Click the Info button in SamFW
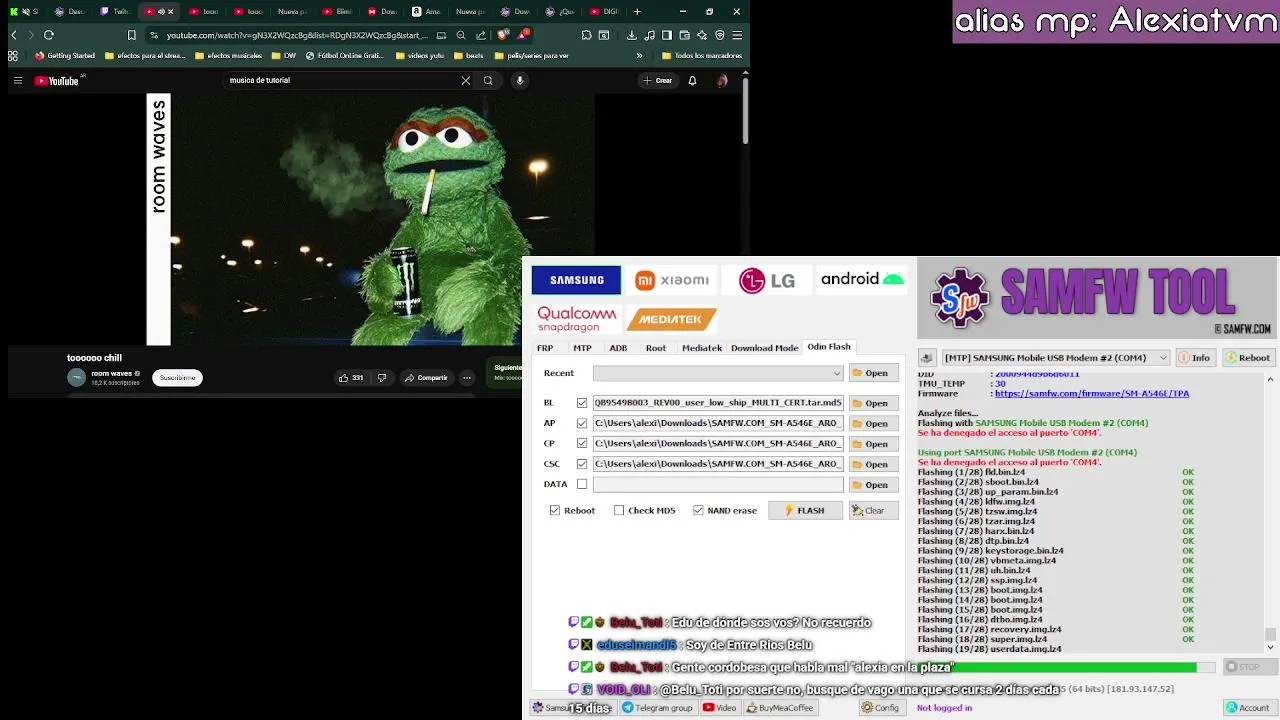Image resolution: width=1280 pixels, height=720 pixels. pyautogui.click(x=1195, y=357)
